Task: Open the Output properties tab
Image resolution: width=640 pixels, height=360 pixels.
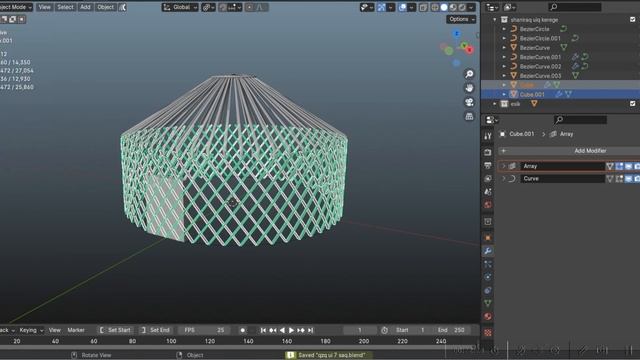Action: point(488,165)
